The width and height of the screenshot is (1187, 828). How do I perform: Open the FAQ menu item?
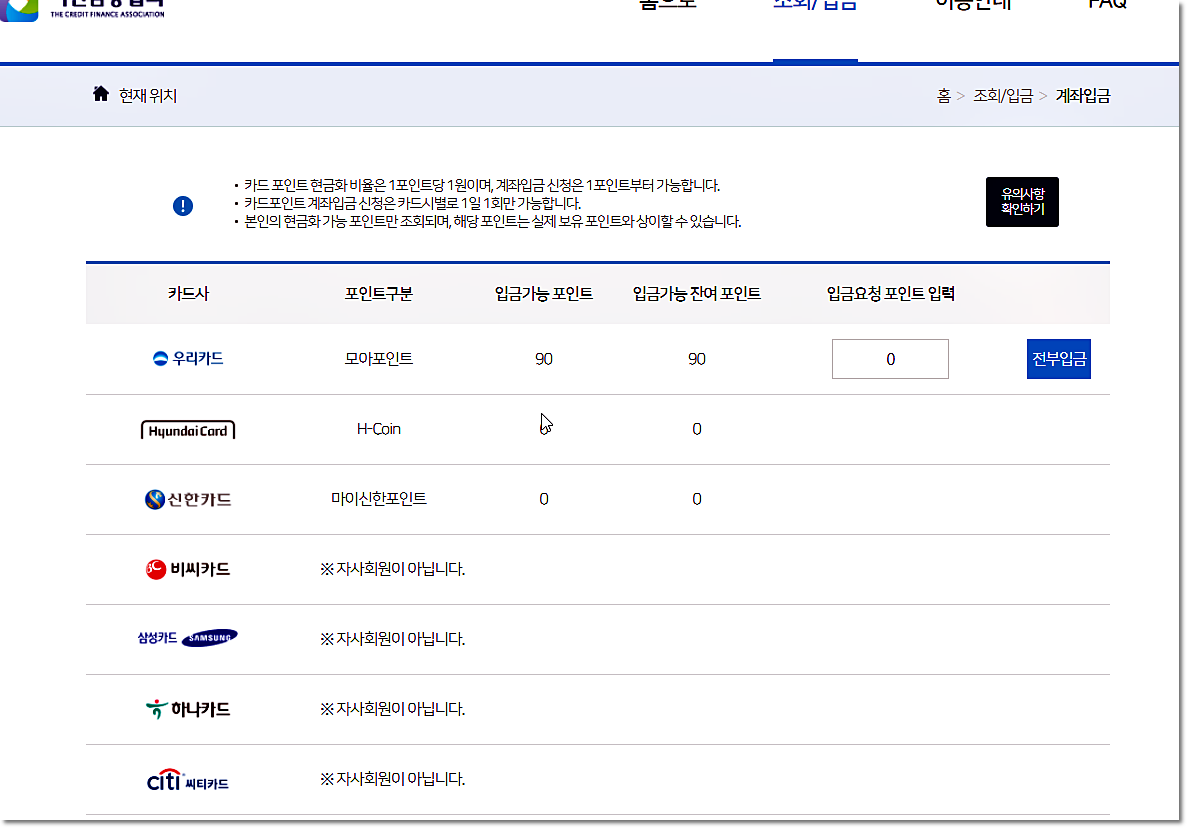click(x=1108, y=6)
